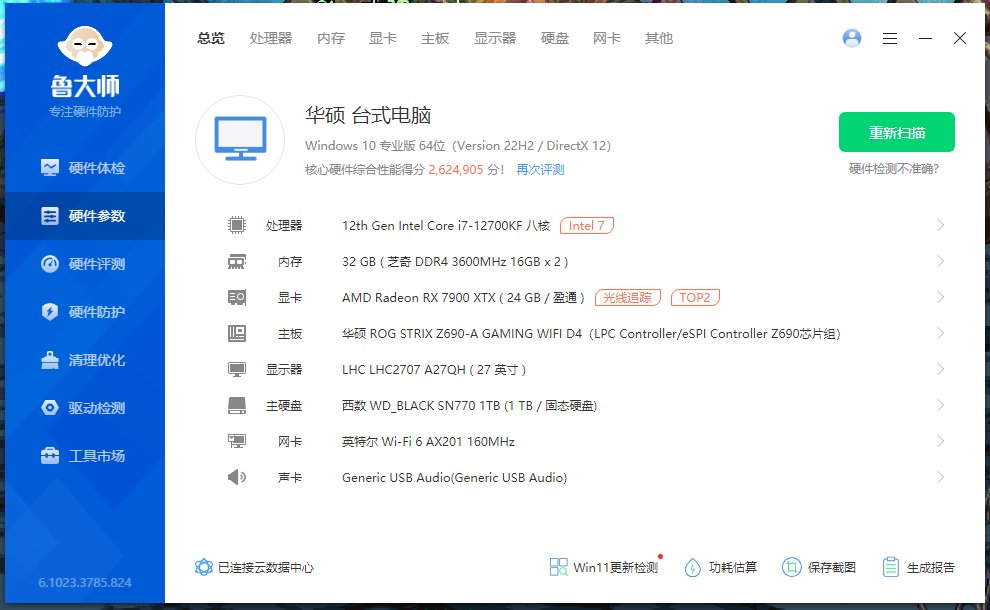
Task: Click the processor chip icon
Action: click(237, 225)
